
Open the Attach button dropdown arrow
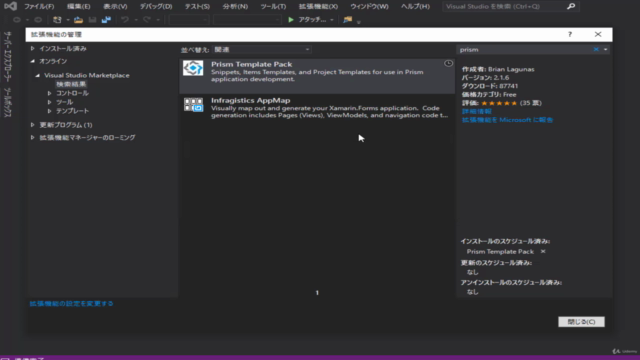click(332, 20)
